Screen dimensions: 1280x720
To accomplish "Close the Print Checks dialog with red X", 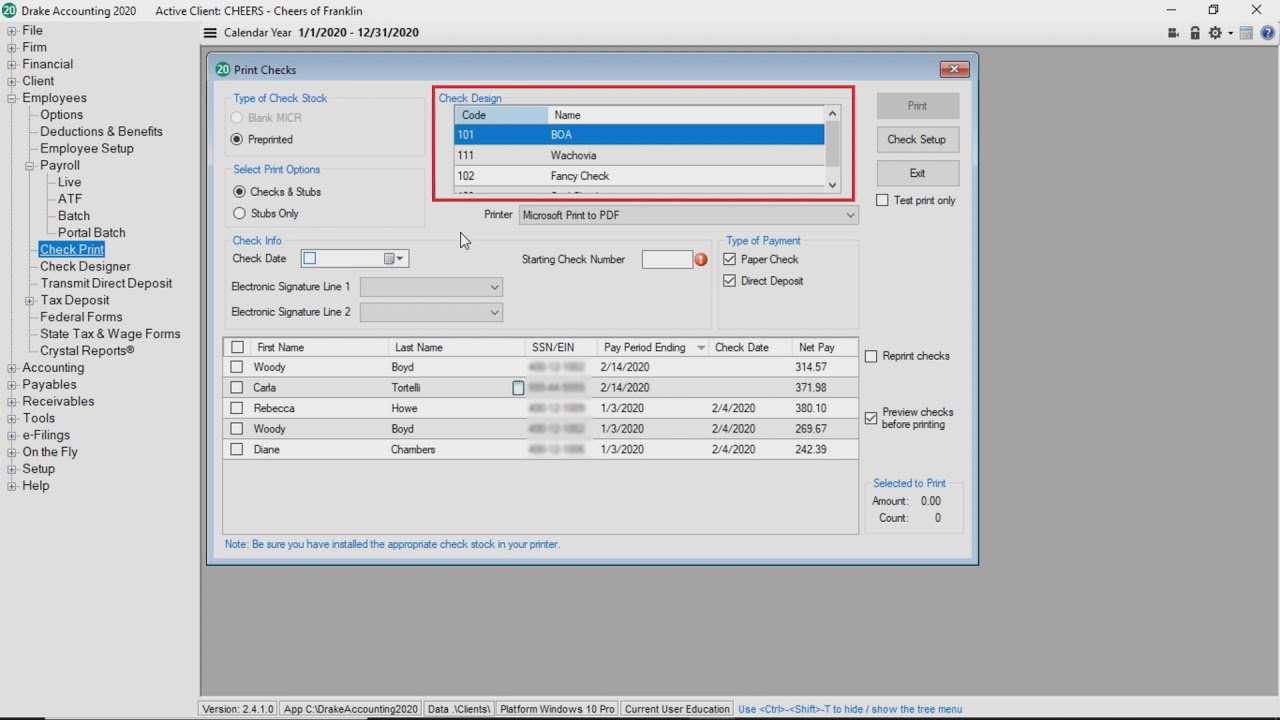I will coord(954,69).
